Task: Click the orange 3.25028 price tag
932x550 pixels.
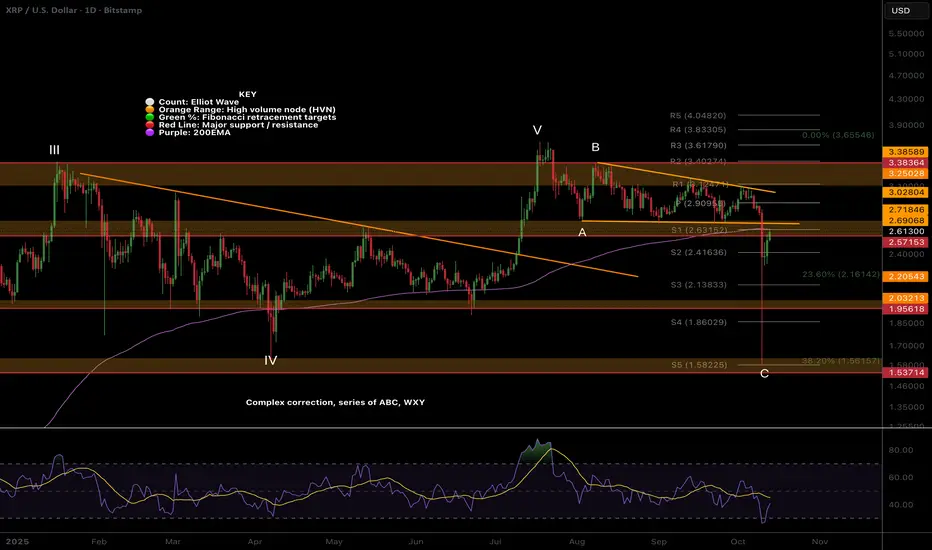Action: (x=906, y=174)
